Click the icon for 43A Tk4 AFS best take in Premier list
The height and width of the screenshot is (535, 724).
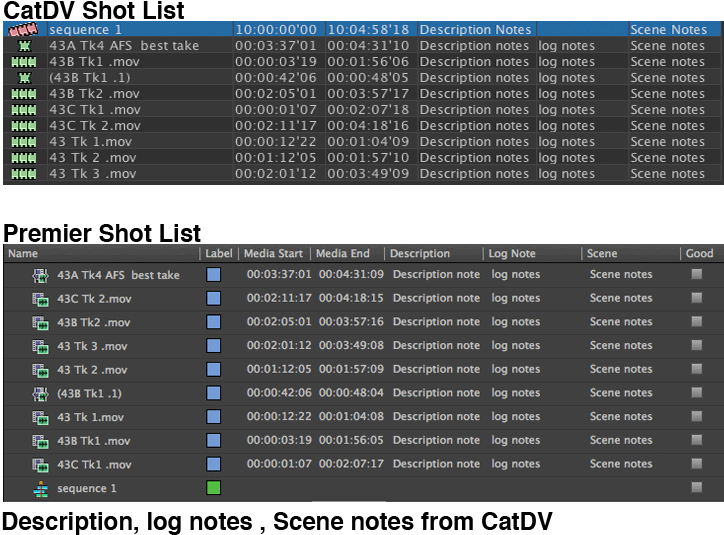click(40, 275)
